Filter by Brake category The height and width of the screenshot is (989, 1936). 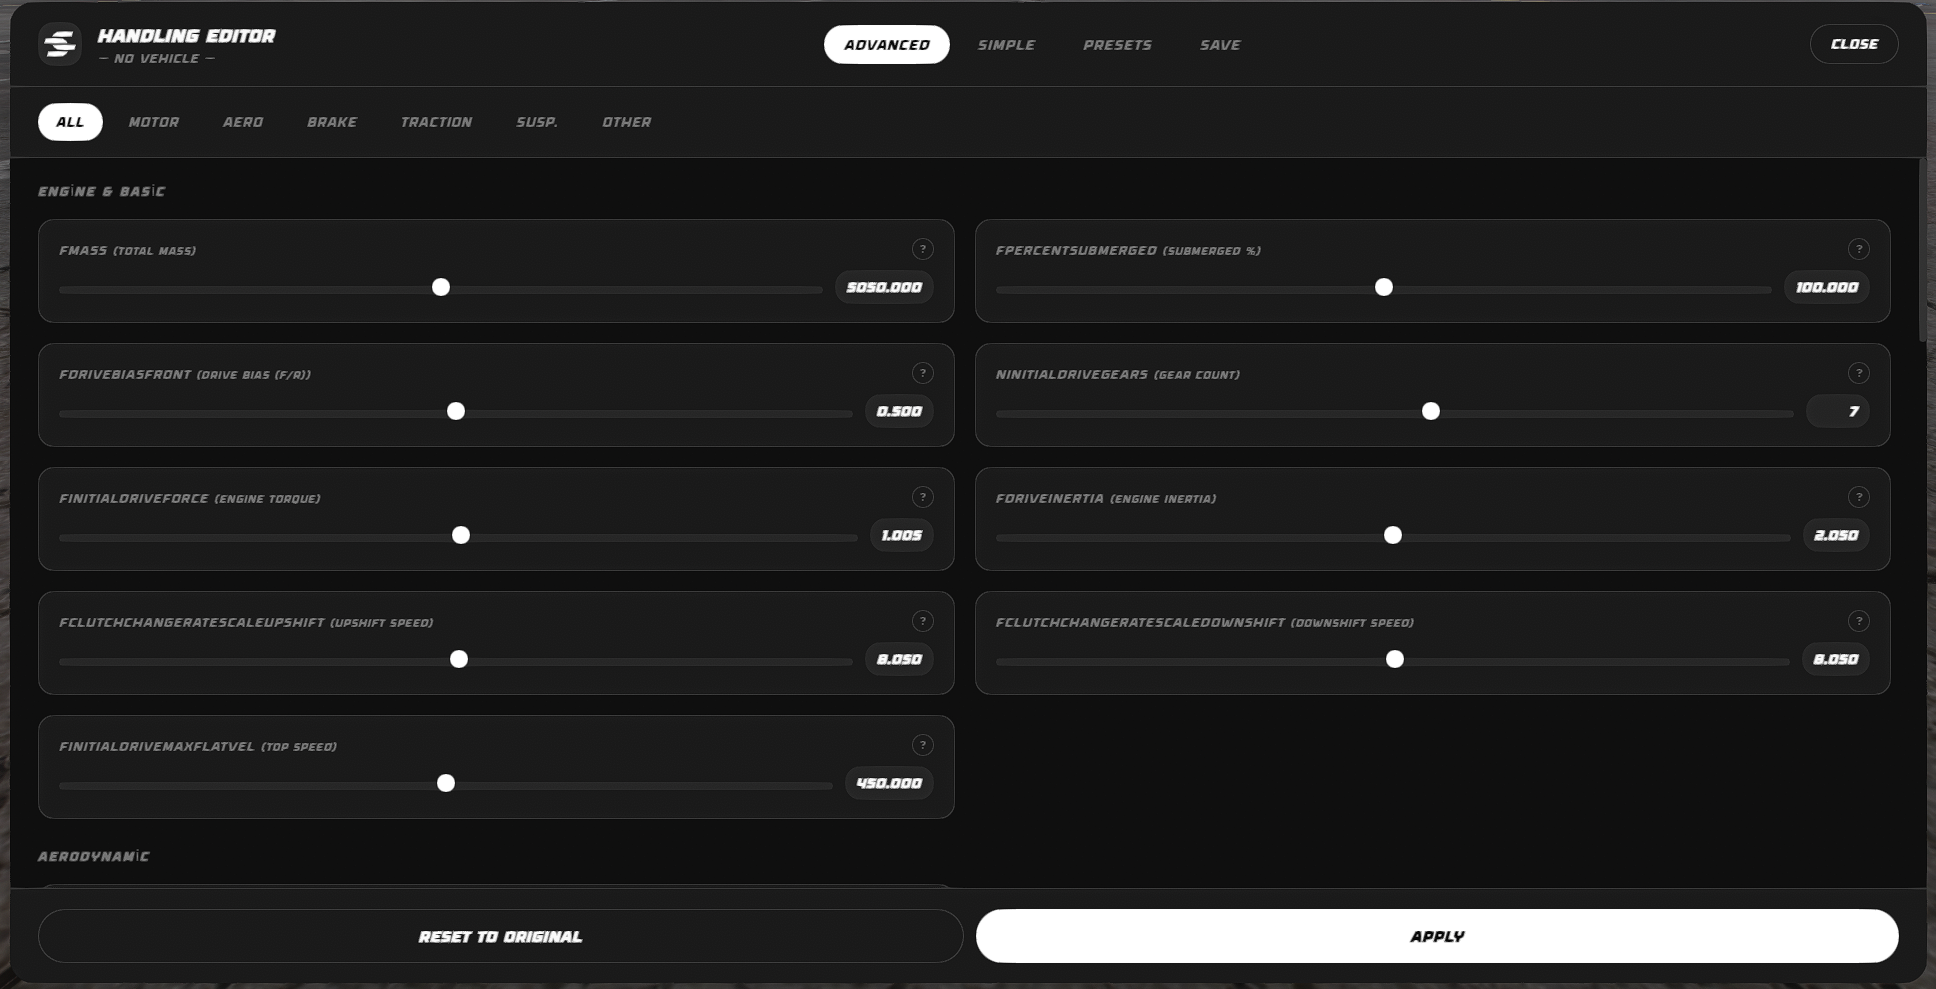(332, 122)
